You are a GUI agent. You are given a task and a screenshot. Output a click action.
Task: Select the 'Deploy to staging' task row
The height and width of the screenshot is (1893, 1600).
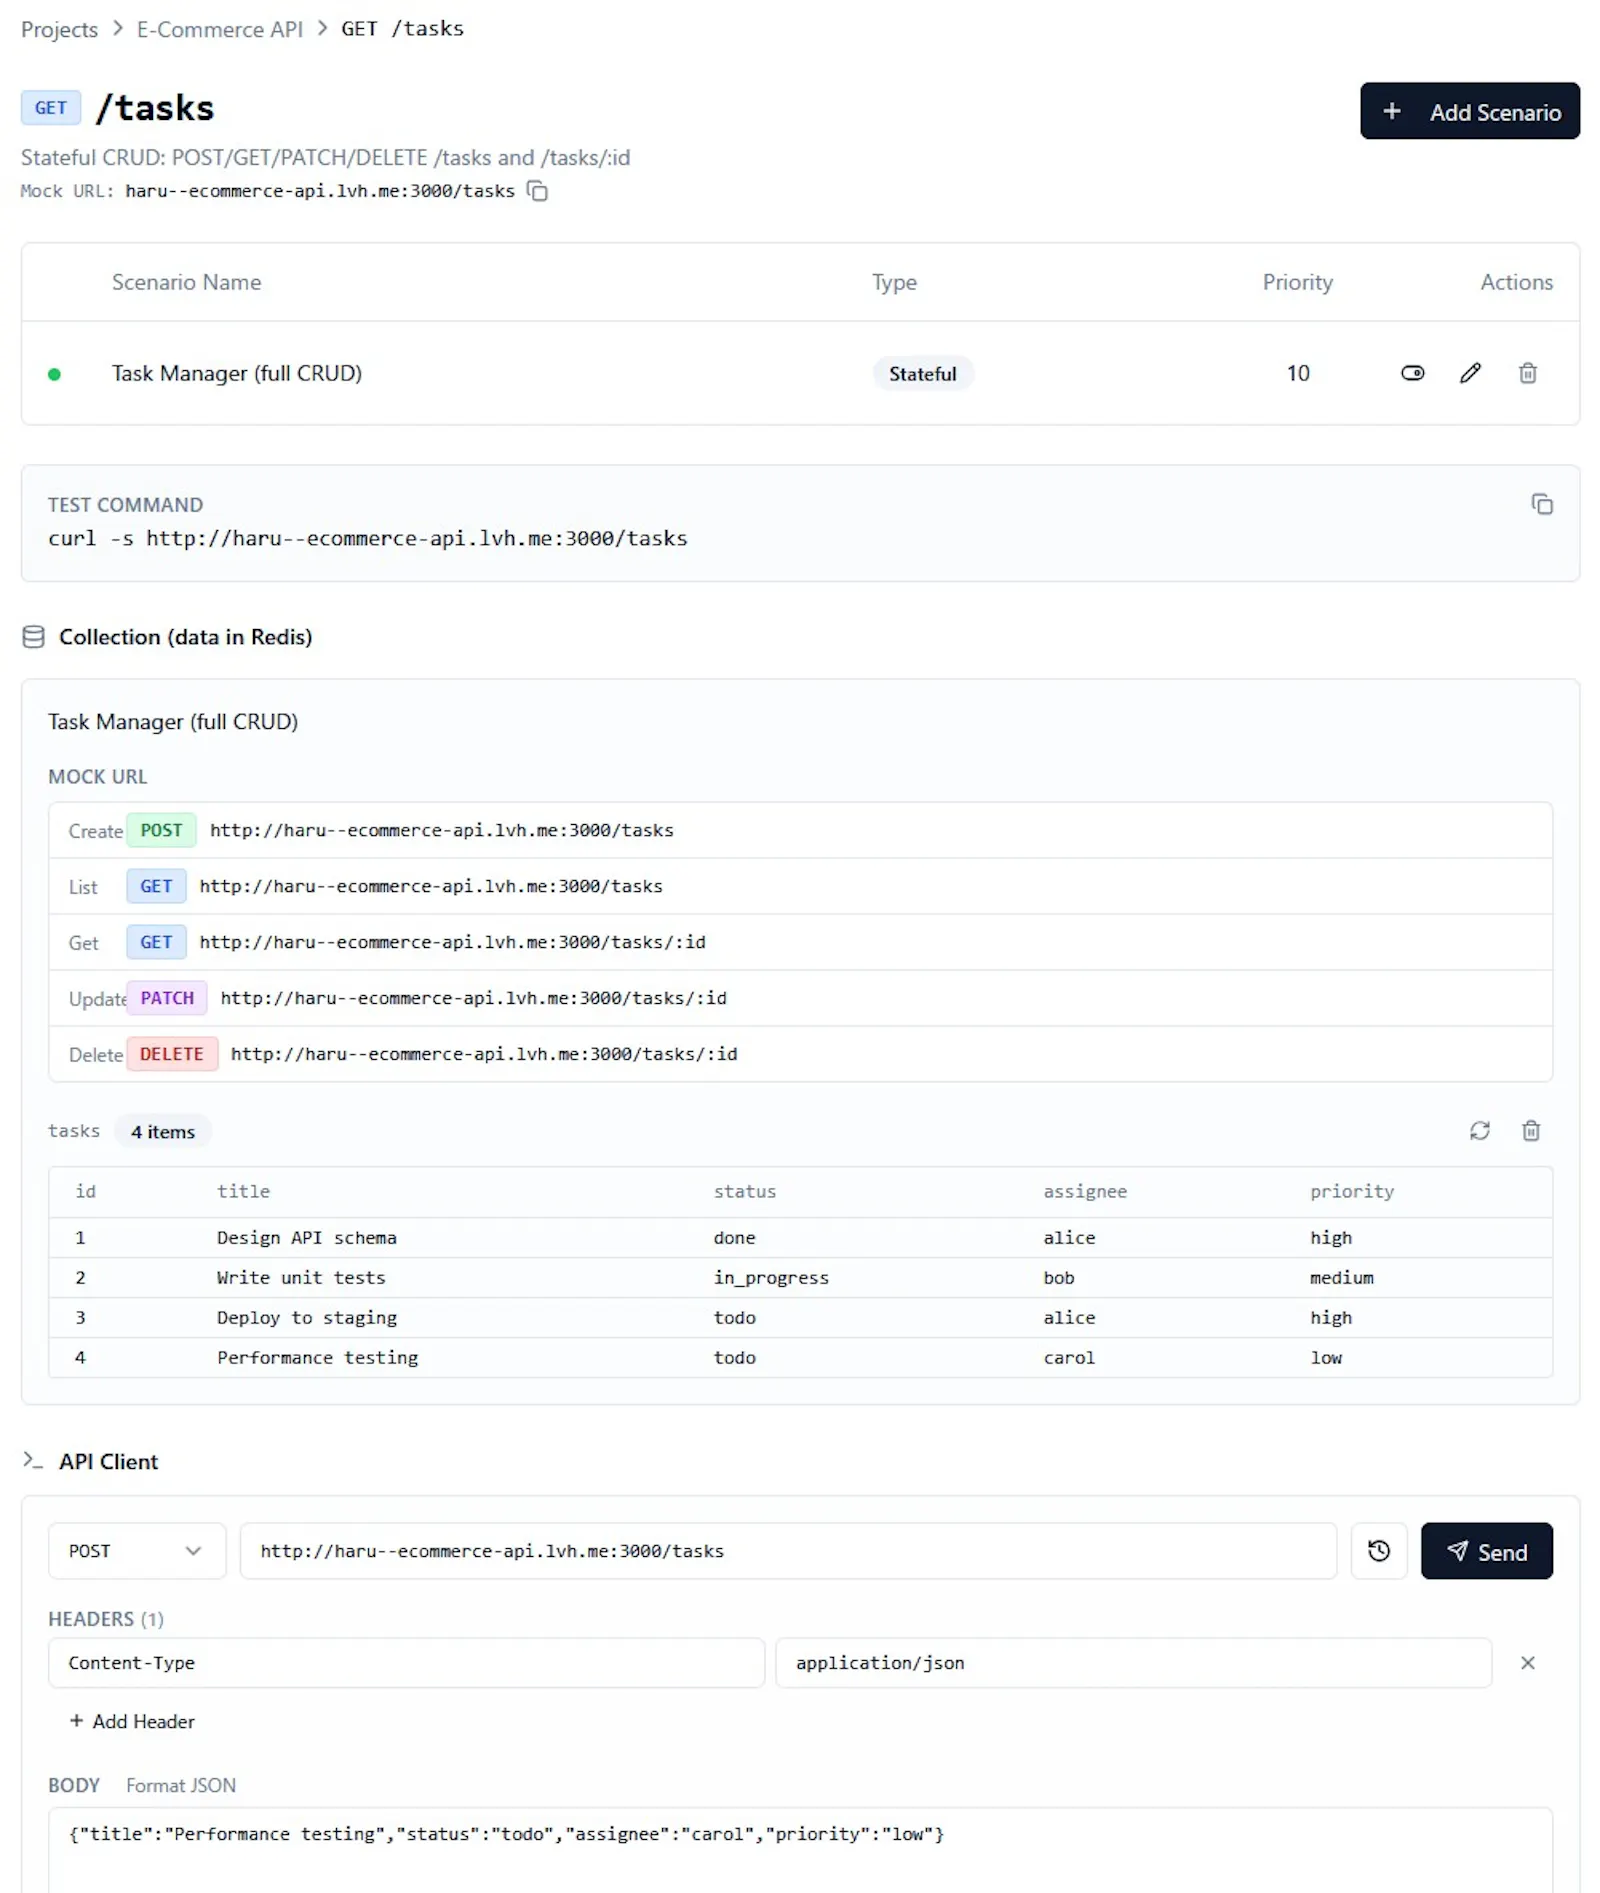[x=800, y=1317]
